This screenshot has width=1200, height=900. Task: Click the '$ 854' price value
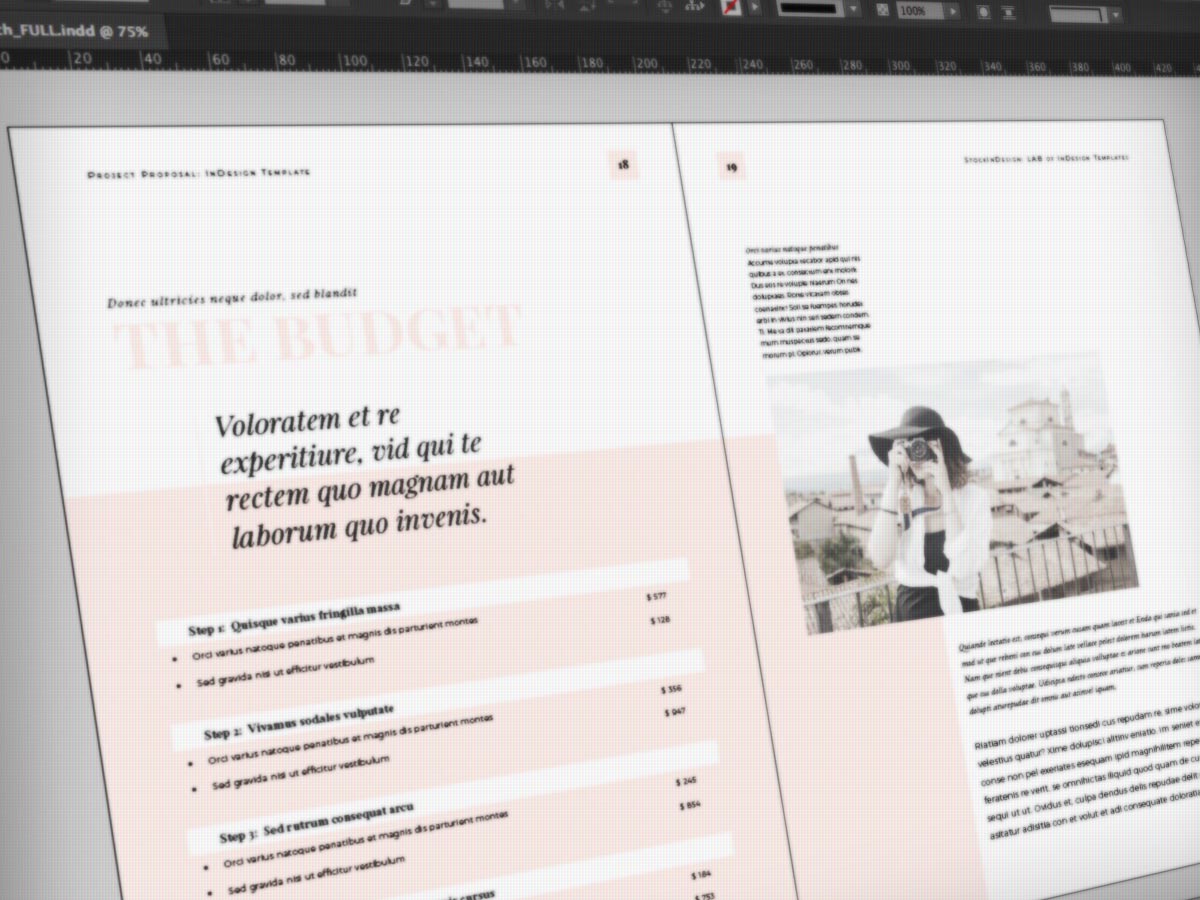[690, 804]
